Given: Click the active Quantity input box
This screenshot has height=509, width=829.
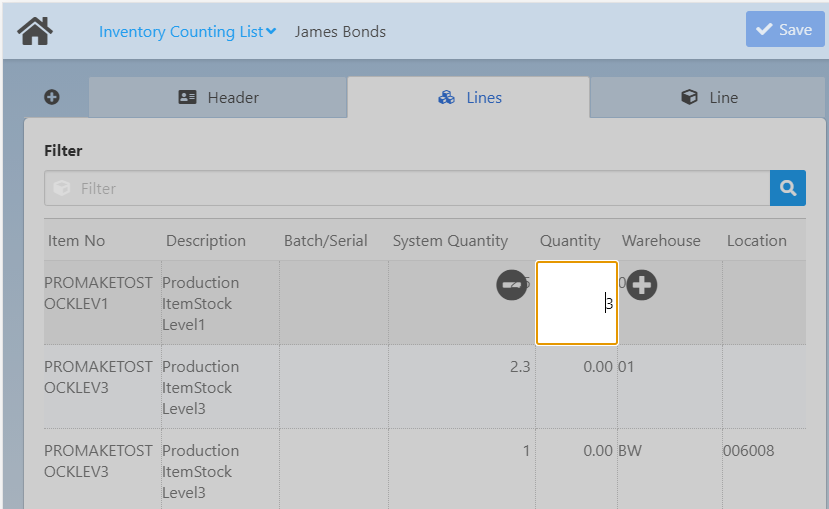Looking at the screenshot, I should pyautogui.click(x=577, y=303).
